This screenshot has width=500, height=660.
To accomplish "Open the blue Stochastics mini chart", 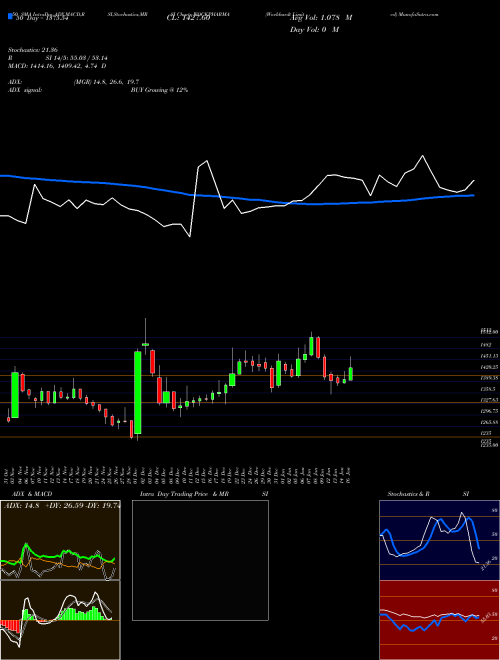I will 439,540.
